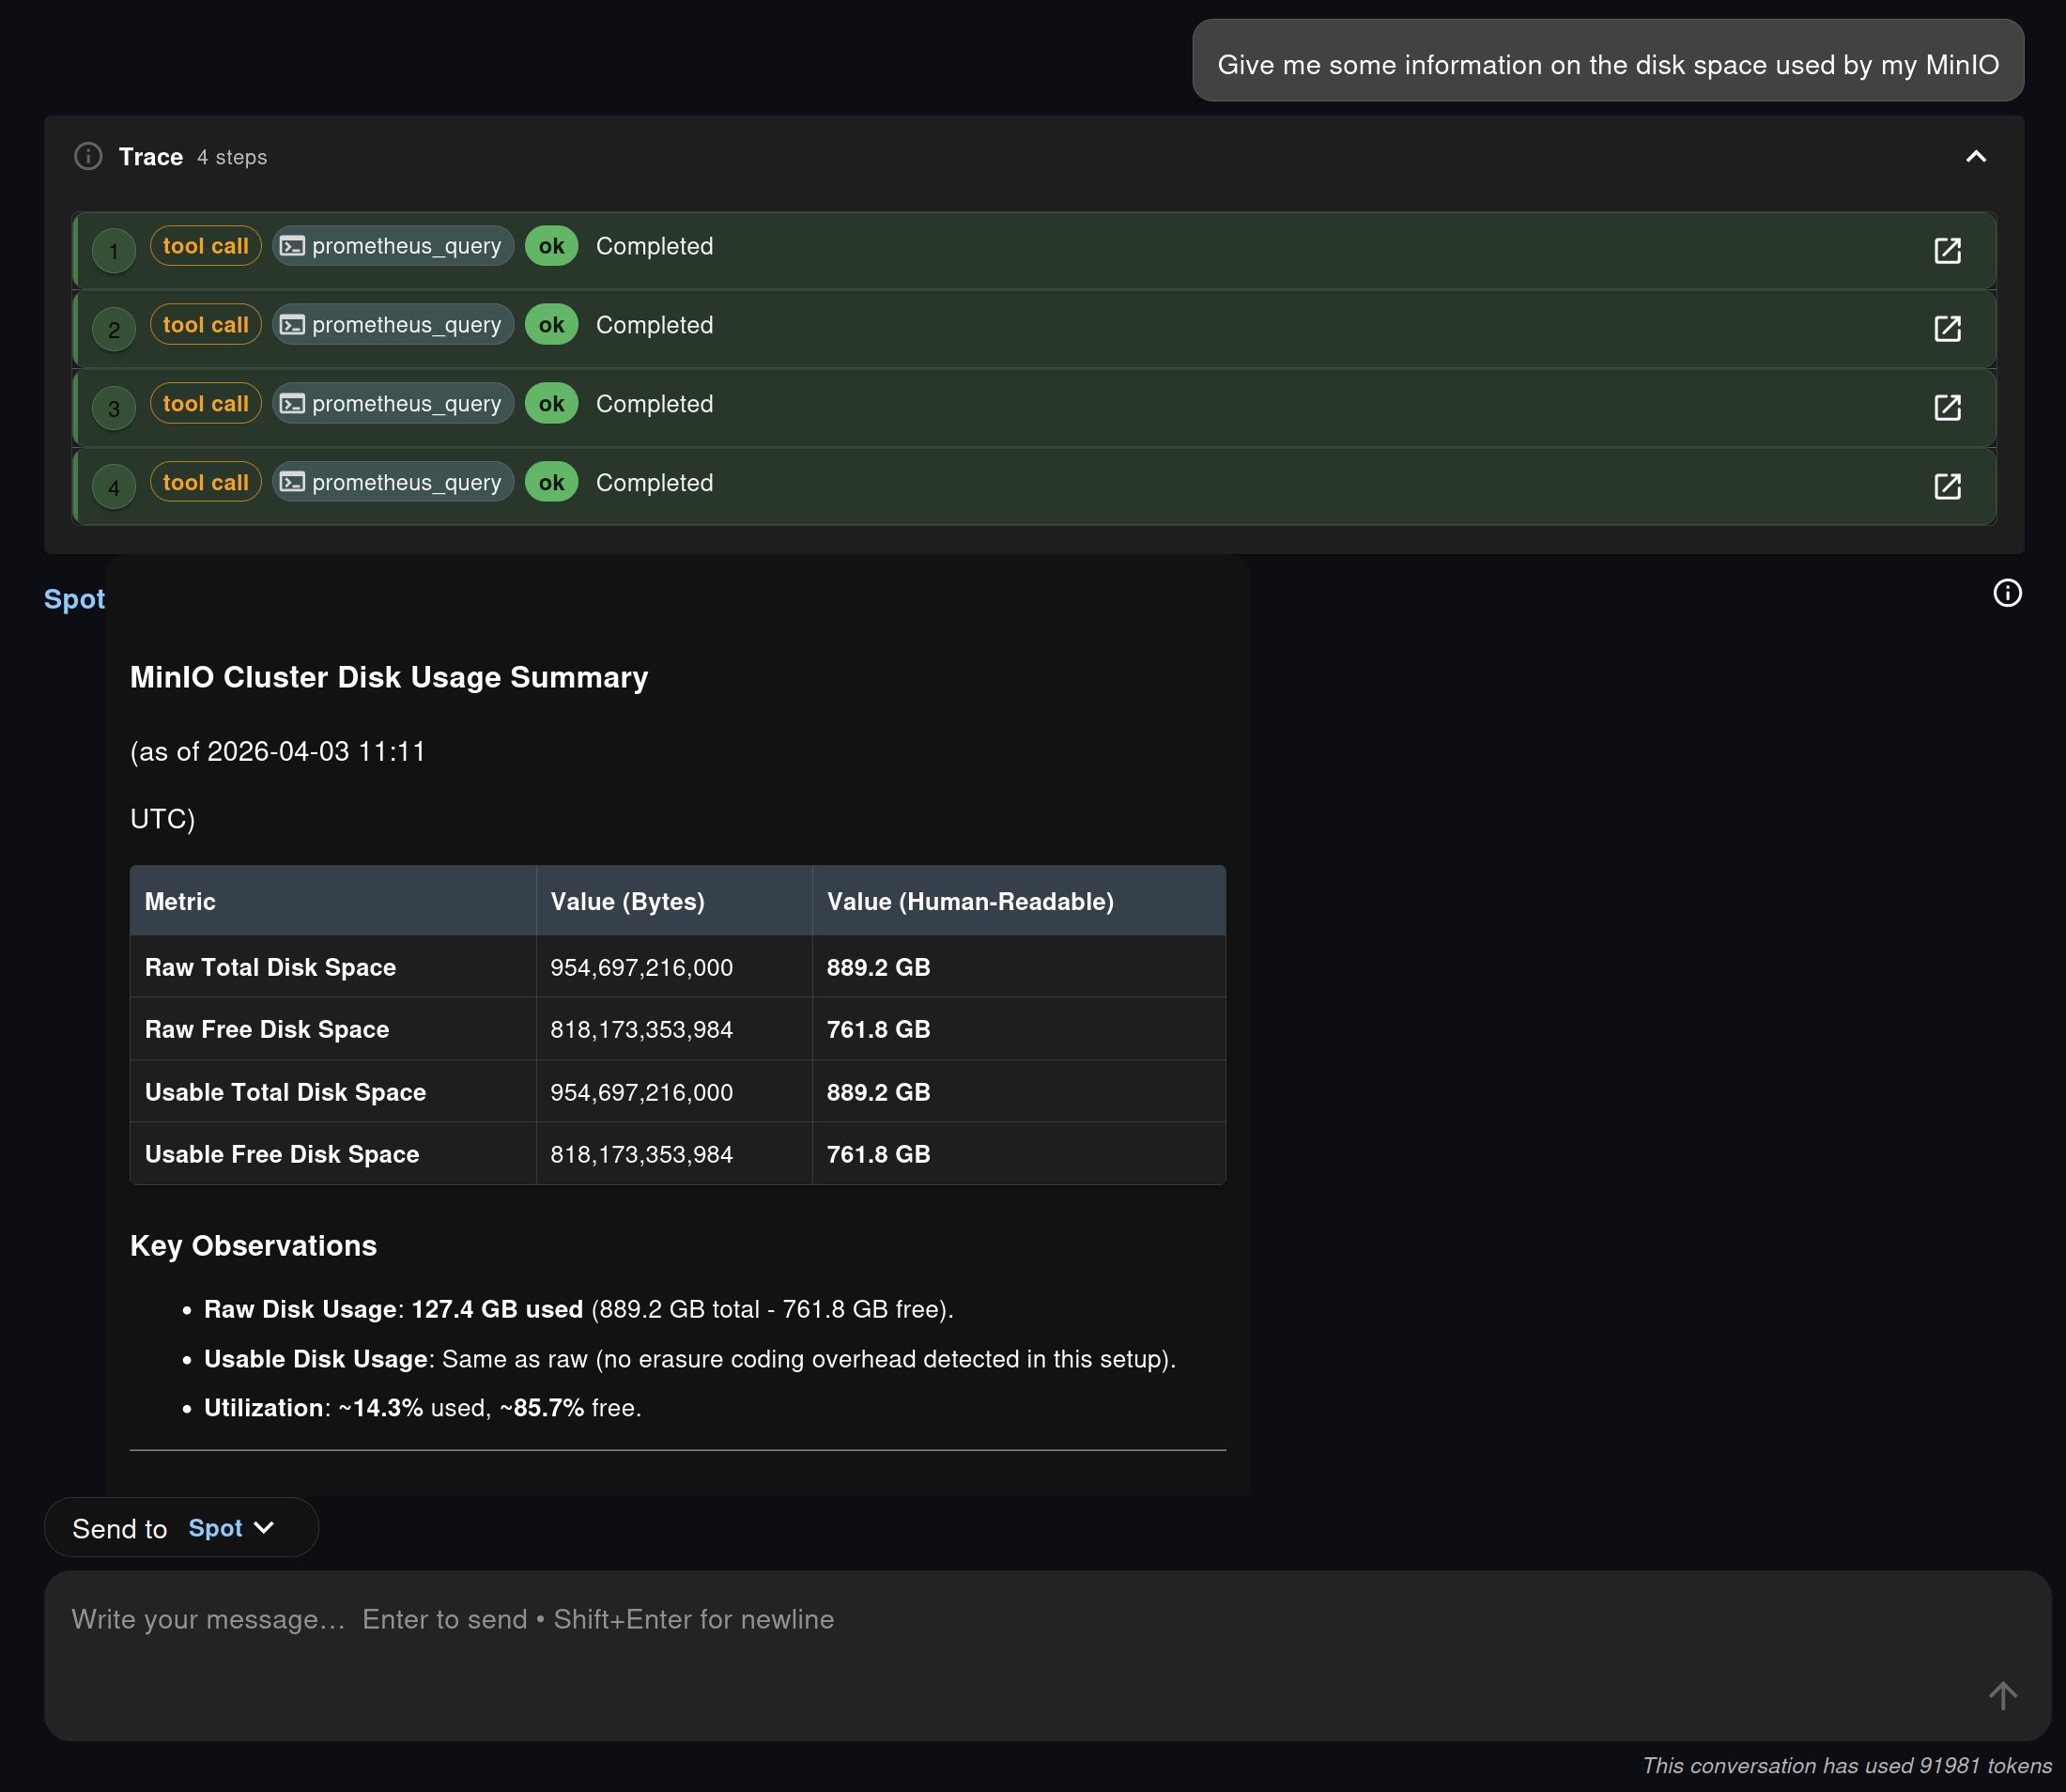Click the 'Usable Disk Usage' bullet
This screenshot has width=2066, height=1792.
pyautogui.click(x=690, y=1359)
